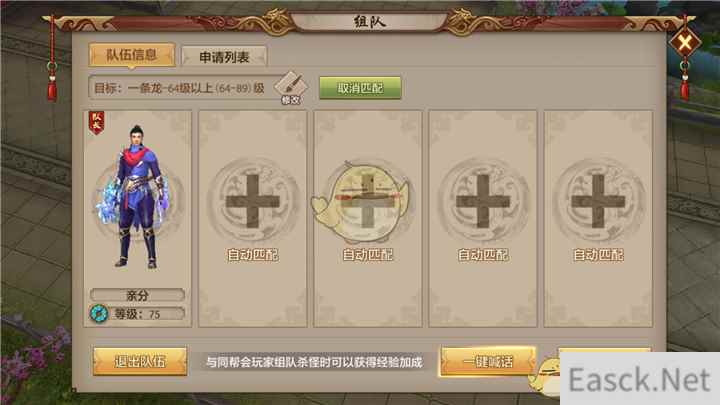Image resolution: width=720 pixels, height=405 pixels.
Task: Add member in second slot plus icon
Action: click(x=253, y=202)
